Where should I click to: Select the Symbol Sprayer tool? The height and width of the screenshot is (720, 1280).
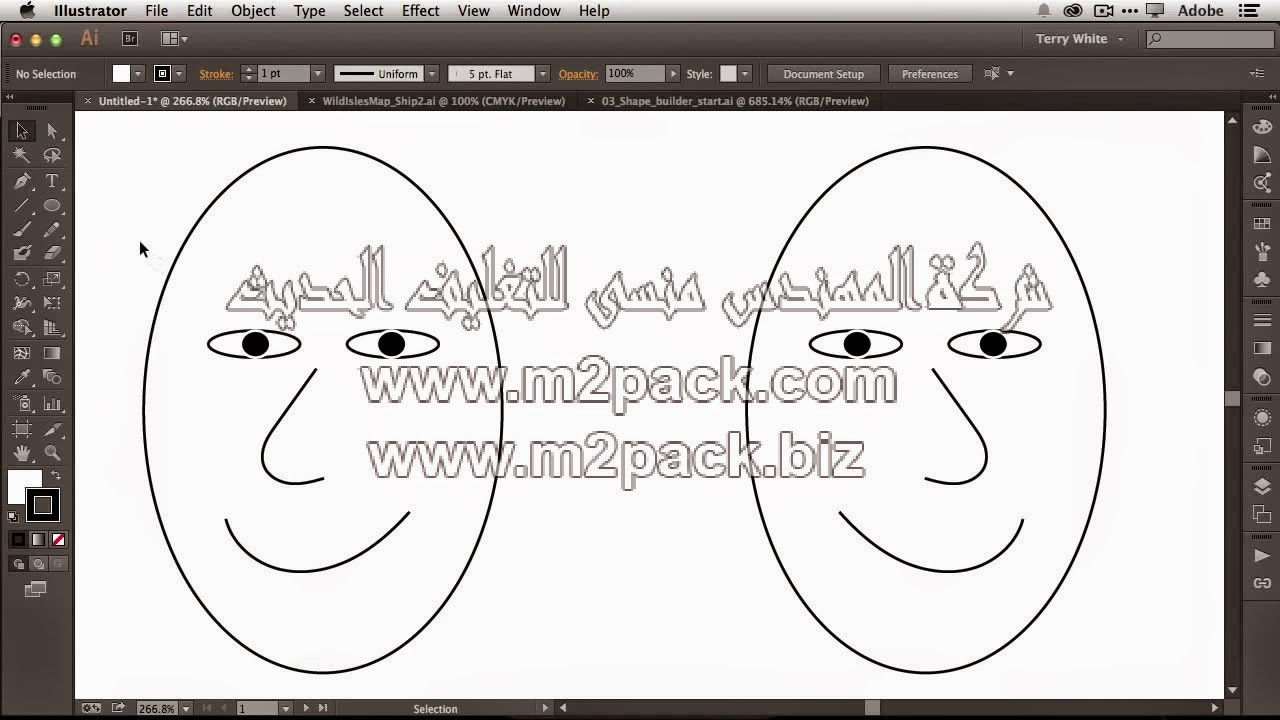(21, 403)
